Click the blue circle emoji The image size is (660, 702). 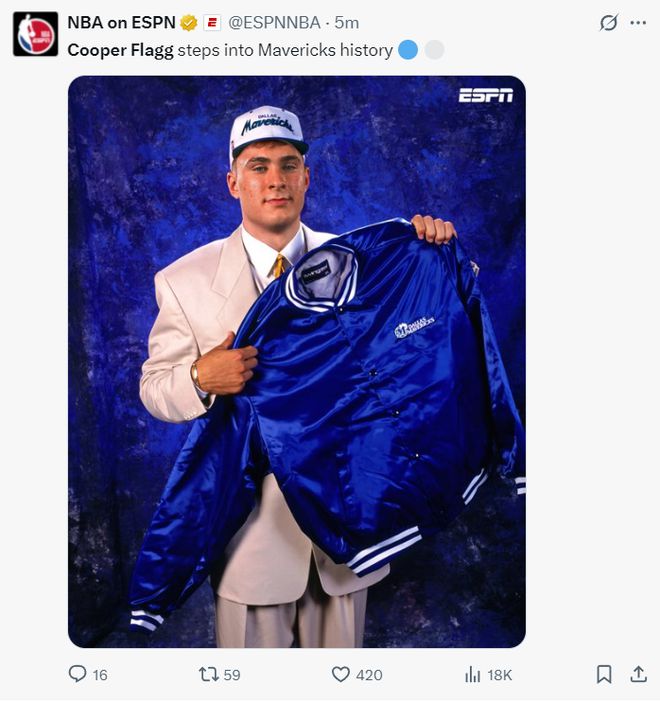(407, 49)
